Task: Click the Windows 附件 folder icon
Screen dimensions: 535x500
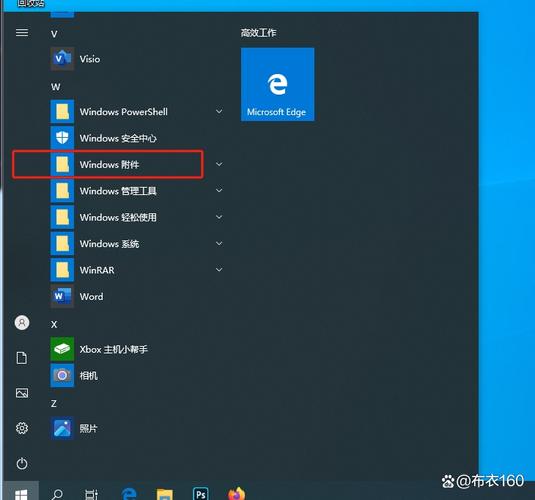Action: point(62,164)
